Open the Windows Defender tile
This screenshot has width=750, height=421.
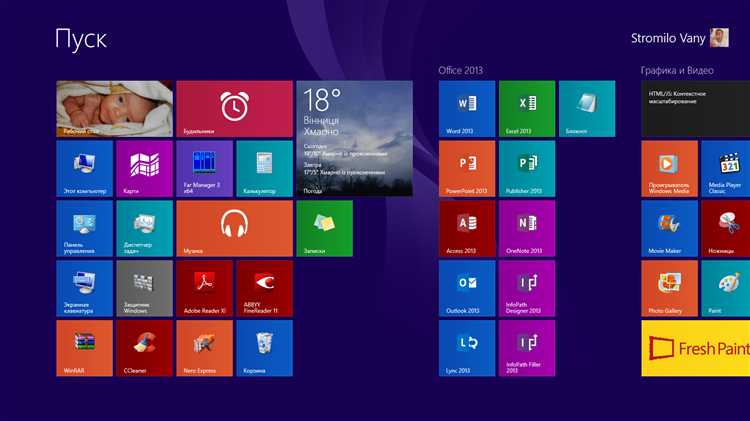[144, 288]
